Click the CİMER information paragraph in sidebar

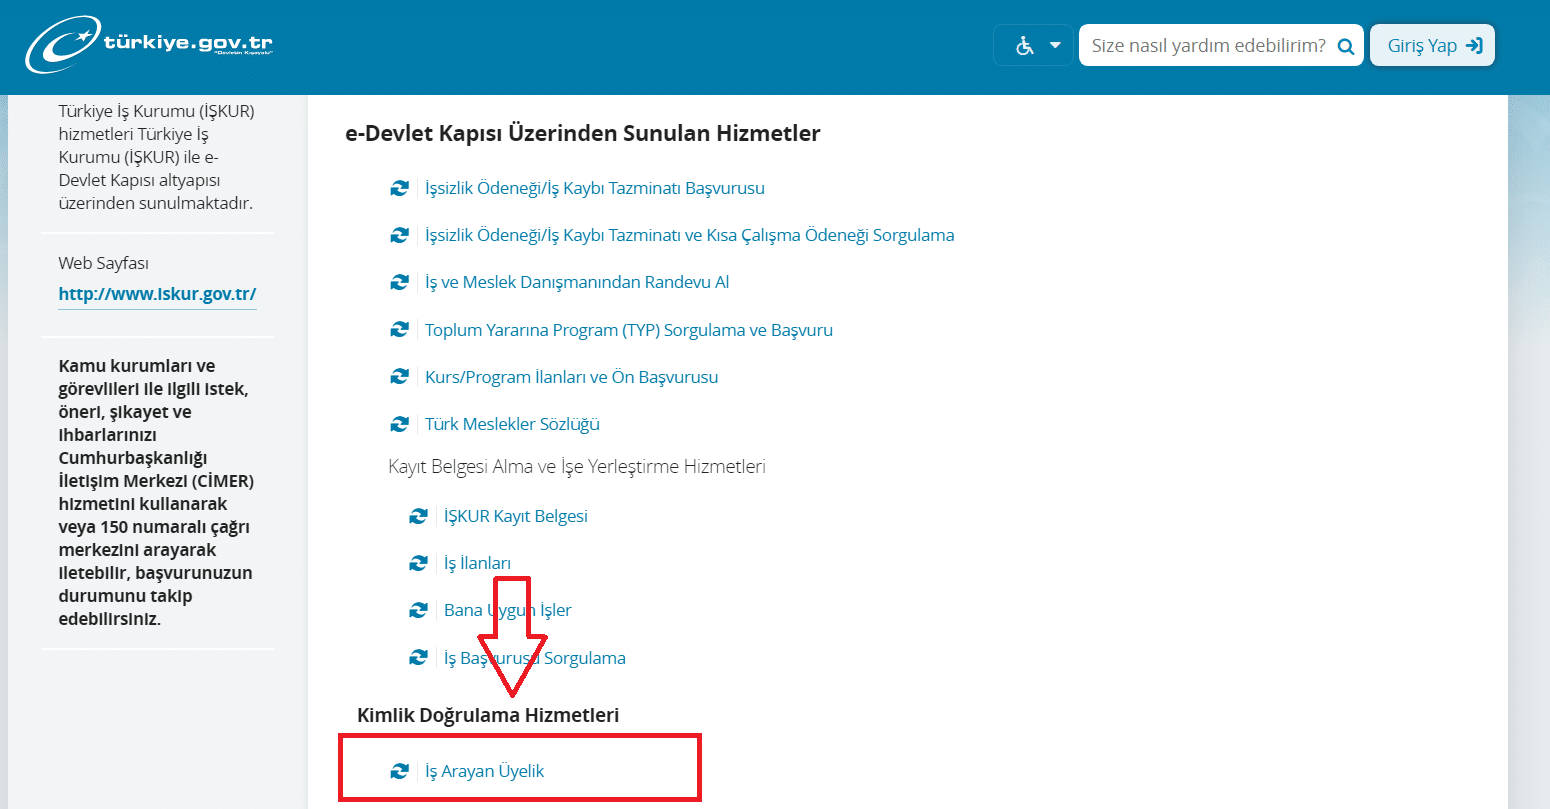pyautogui.click(x=156, y=492)
